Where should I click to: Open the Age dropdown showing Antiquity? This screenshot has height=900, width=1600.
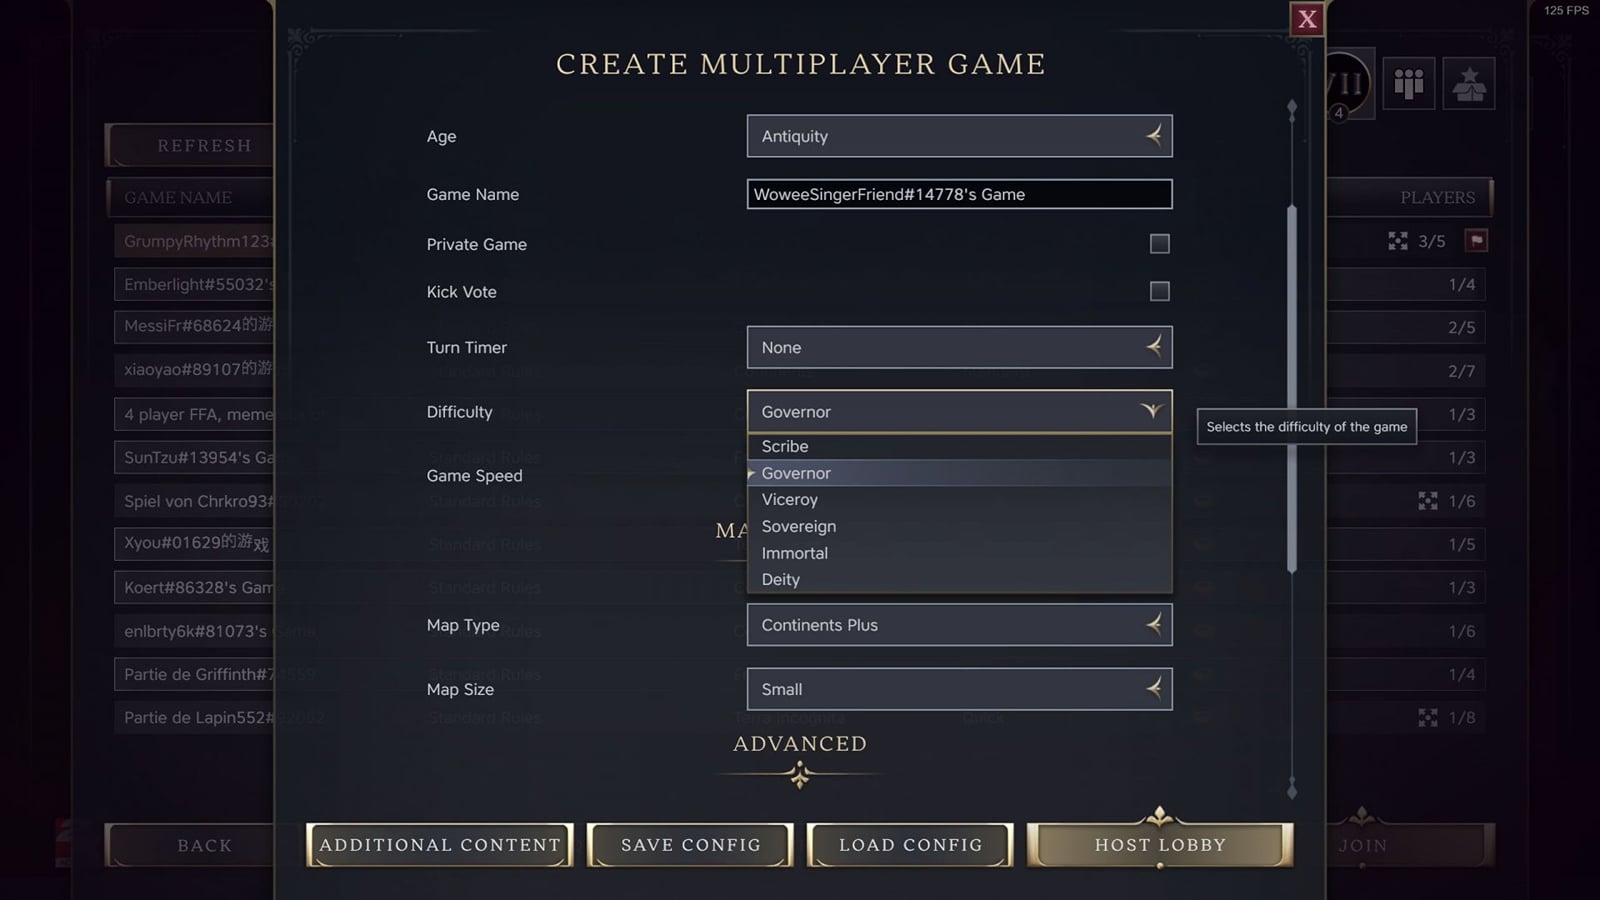click(959, 136)
